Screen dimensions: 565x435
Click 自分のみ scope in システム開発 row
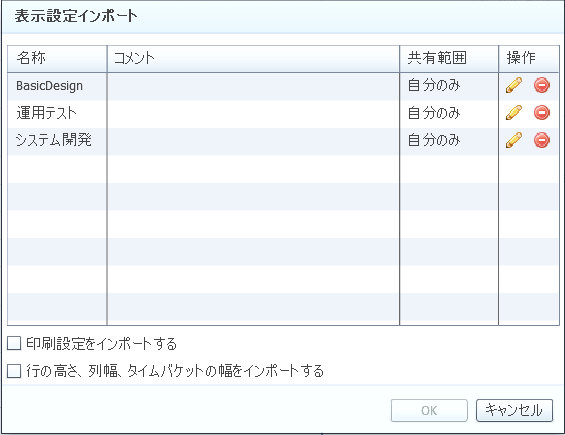pos(434,141)
